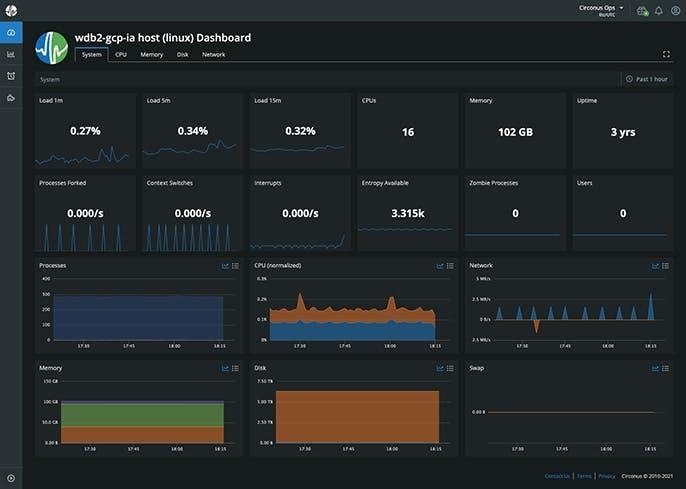Screen dimensions: 686x489
Task: Open the alerts alarm icon in the sidebar
Action: [x=11, y=76]
